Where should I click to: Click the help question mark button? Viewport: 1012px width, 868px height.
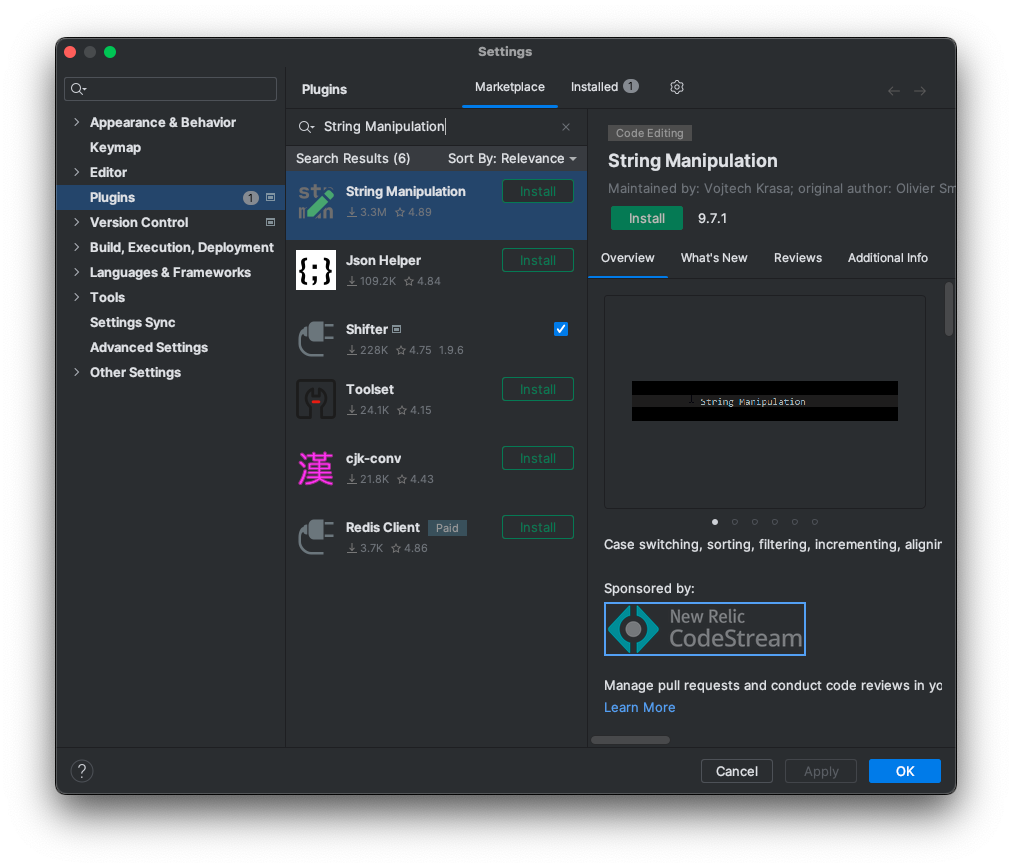82,771
